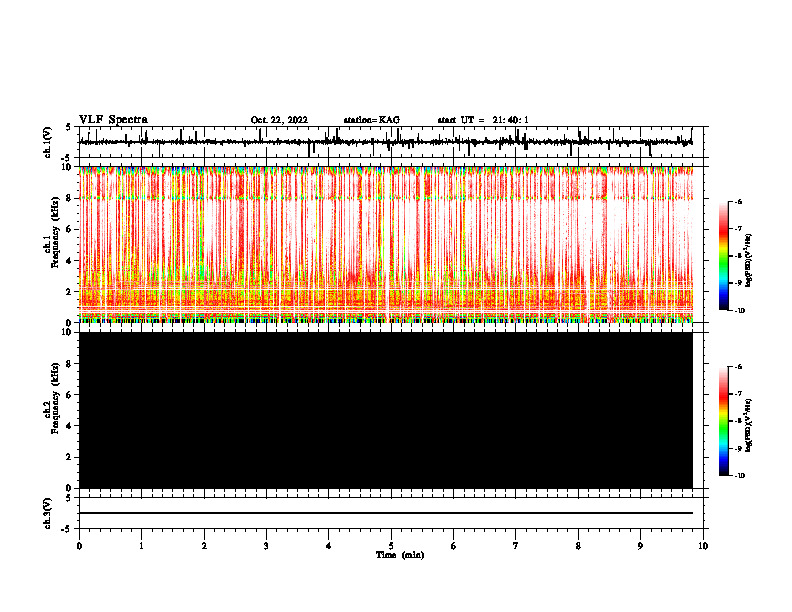Click the flat ch.3 voltage line
Viewport: 792px width, 612px height.
coord(386,513)
